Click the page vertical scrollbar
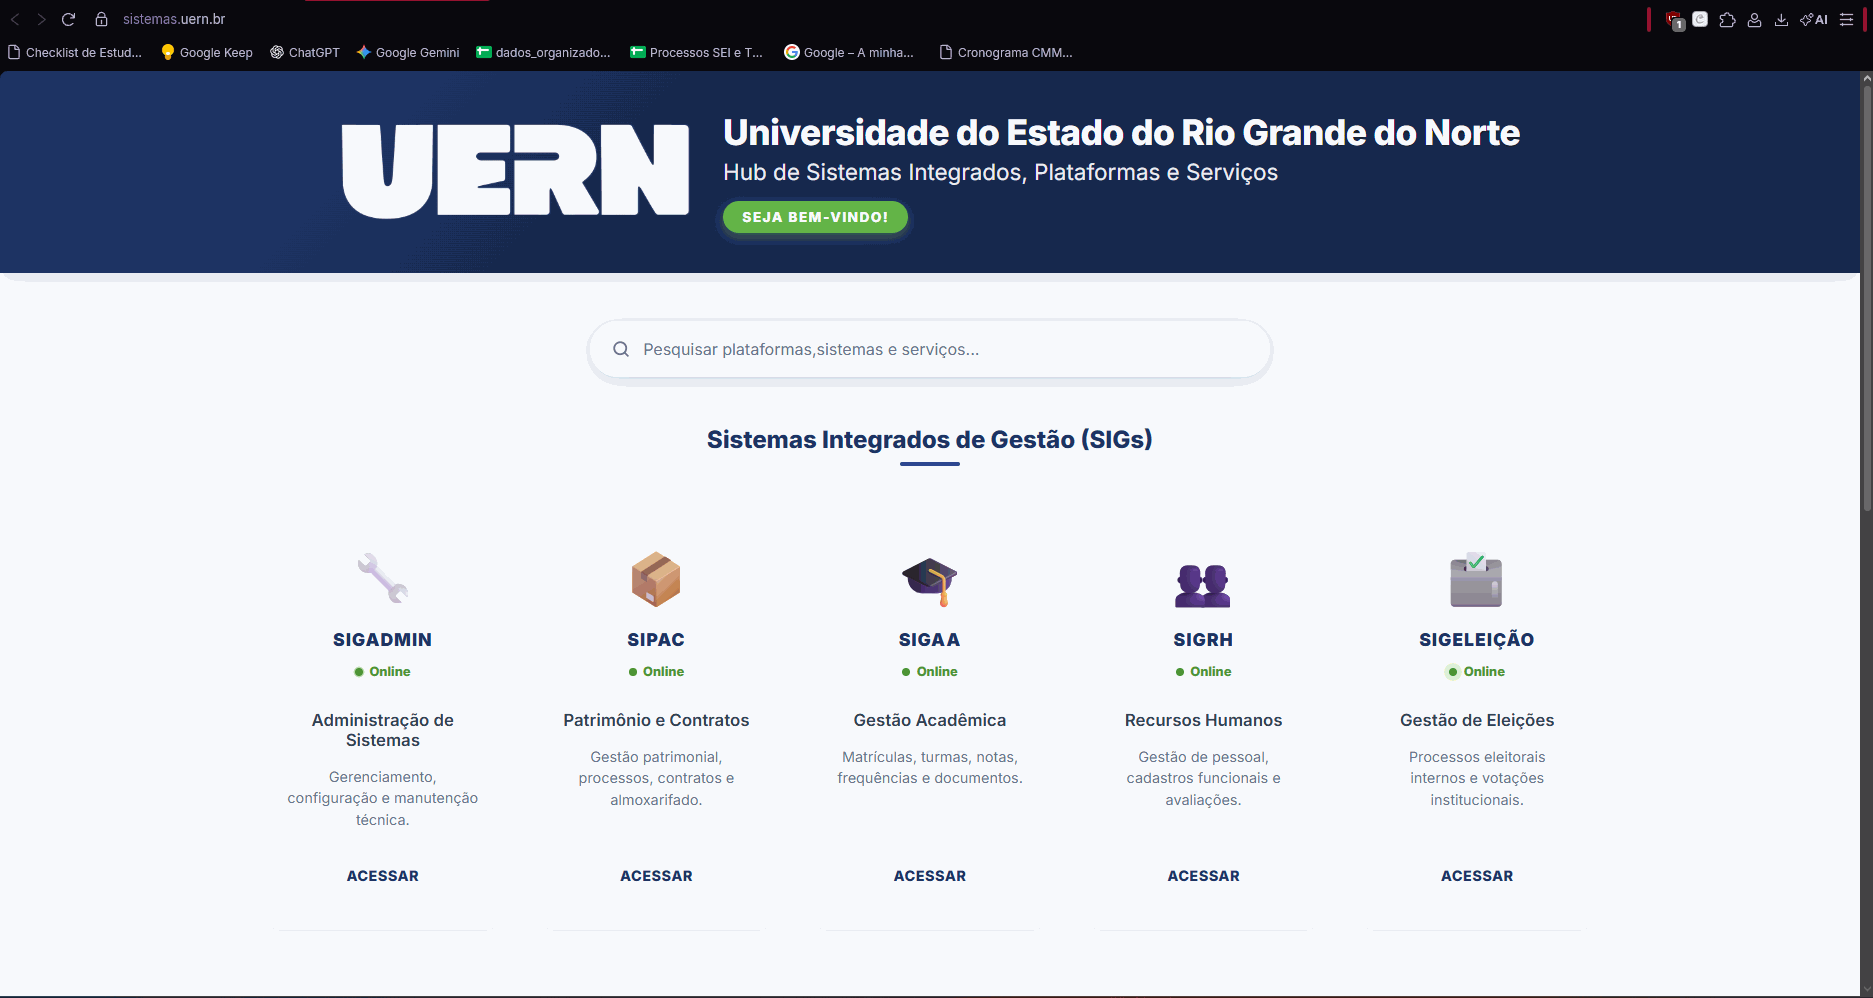The height and width of the screenshot is (998, 1873). (x=1866, y=299)
